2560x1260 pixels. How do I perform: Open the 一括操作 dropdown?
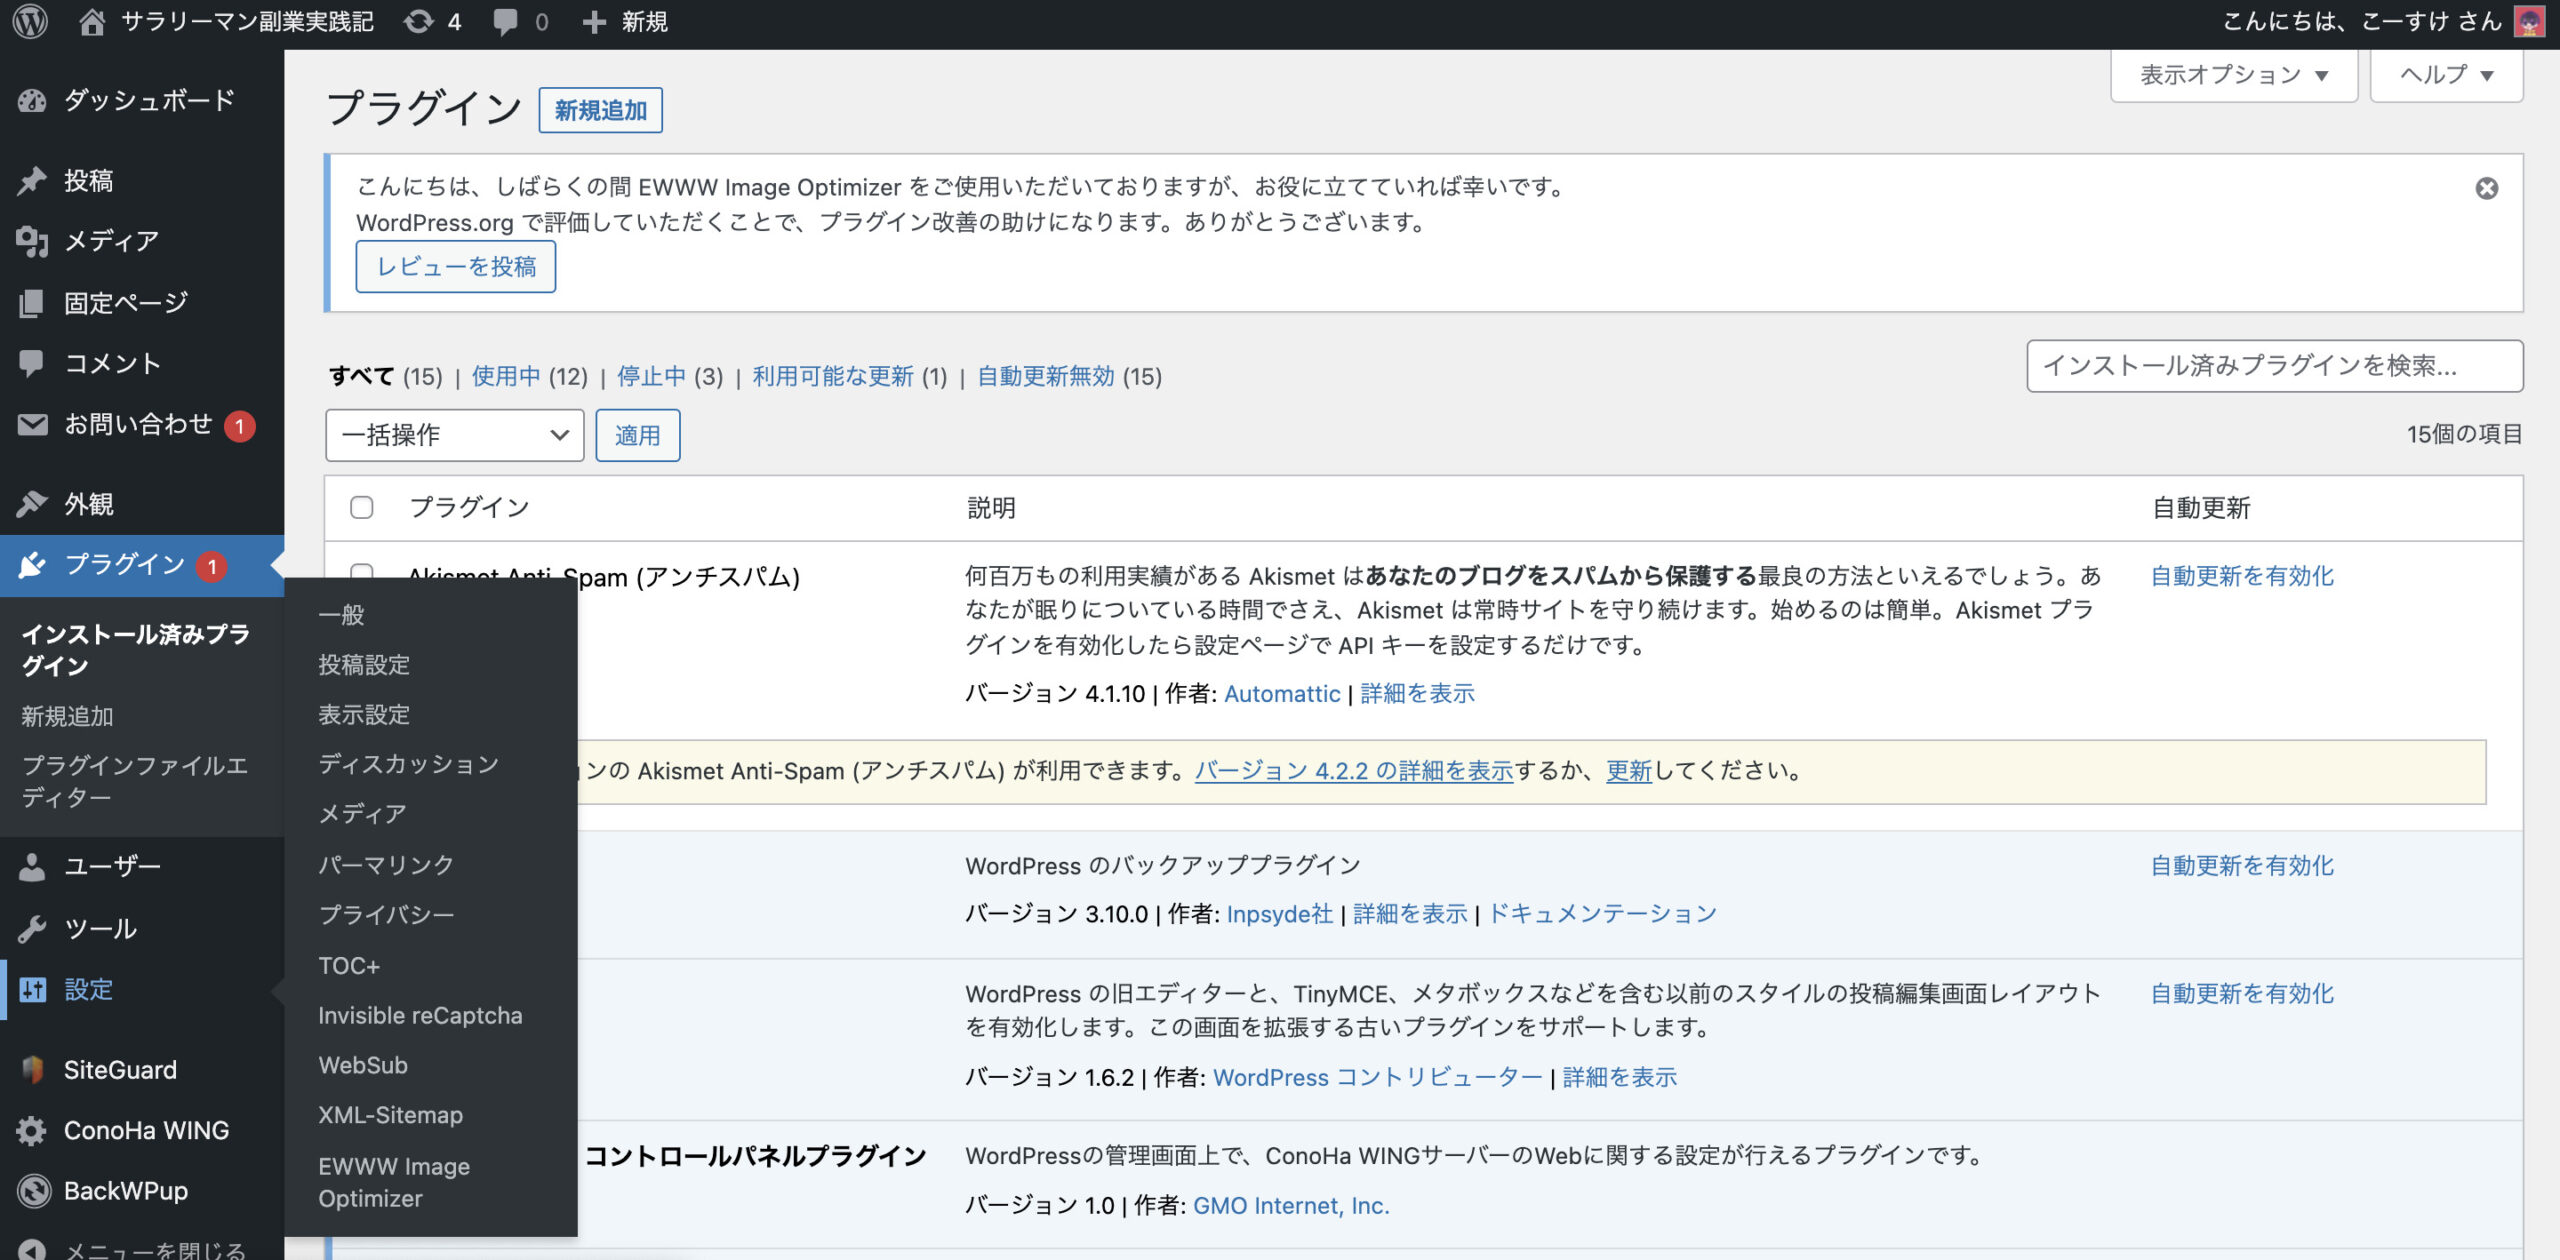coord(454,435)
